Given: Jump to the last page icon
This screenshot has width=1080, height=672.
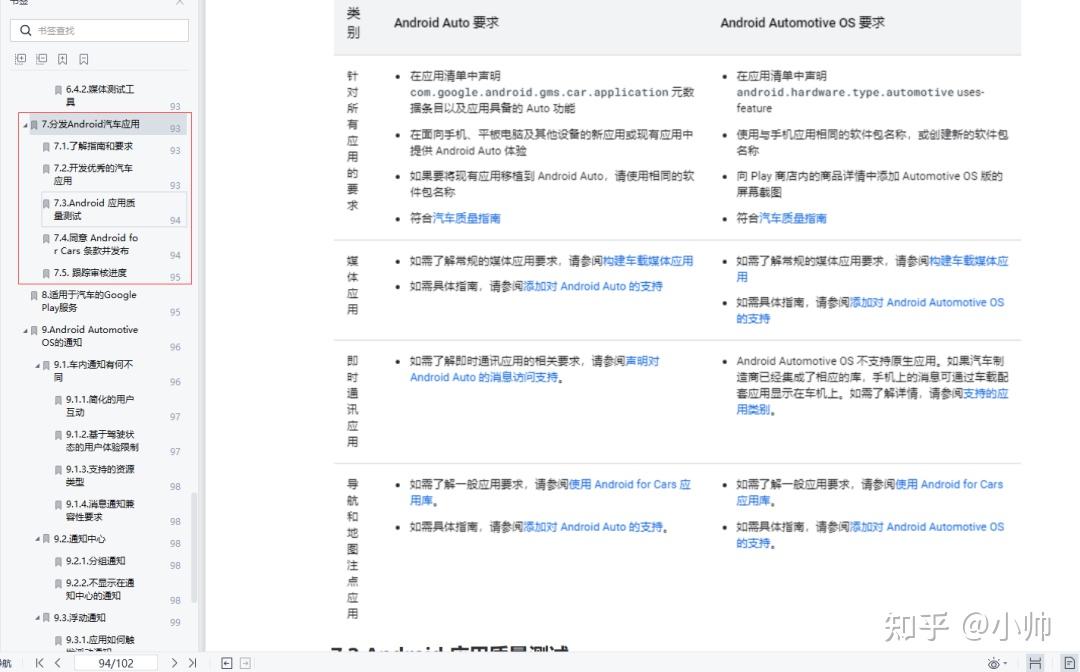Looking at the screenshot, I should coord(192,662).
